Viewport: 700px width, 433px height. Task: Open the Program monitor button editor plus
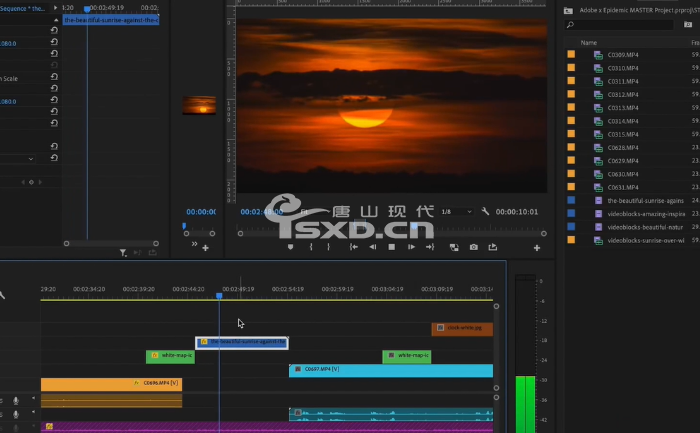(537, 248)
